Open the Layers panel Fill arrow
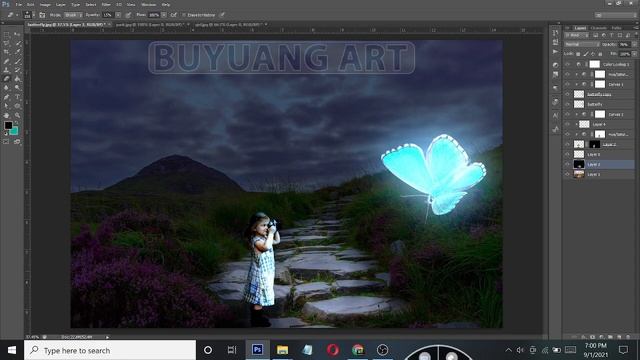640x360 pixels. pos(634,54)
